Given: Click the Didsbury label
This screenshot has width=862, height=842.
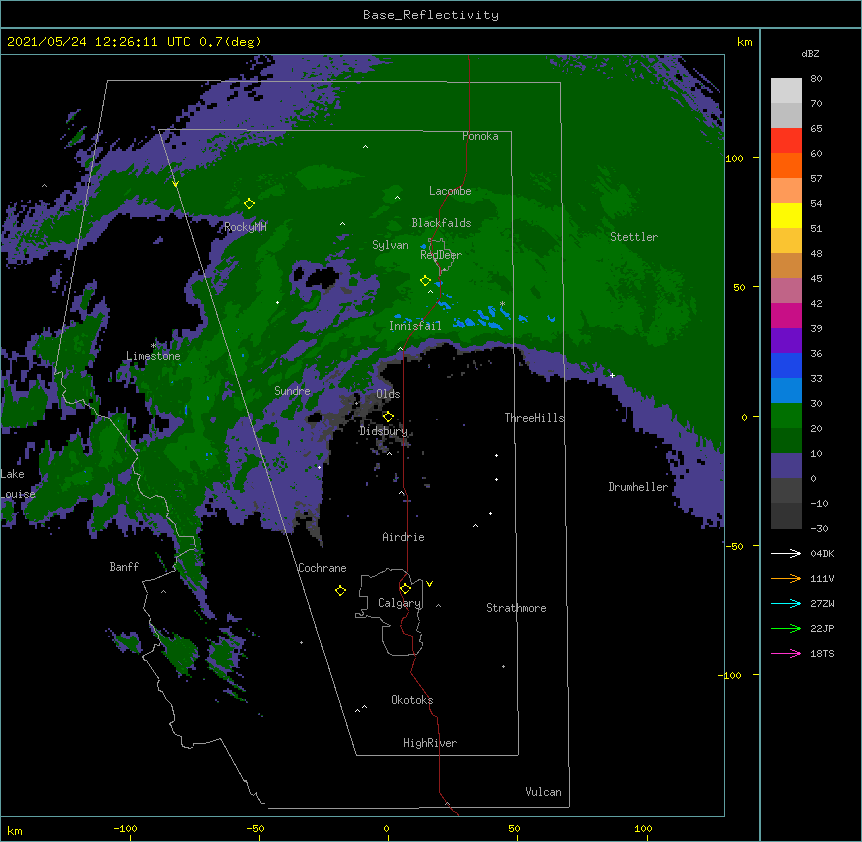Looking at the screenshot, I should tap(384, 431).
